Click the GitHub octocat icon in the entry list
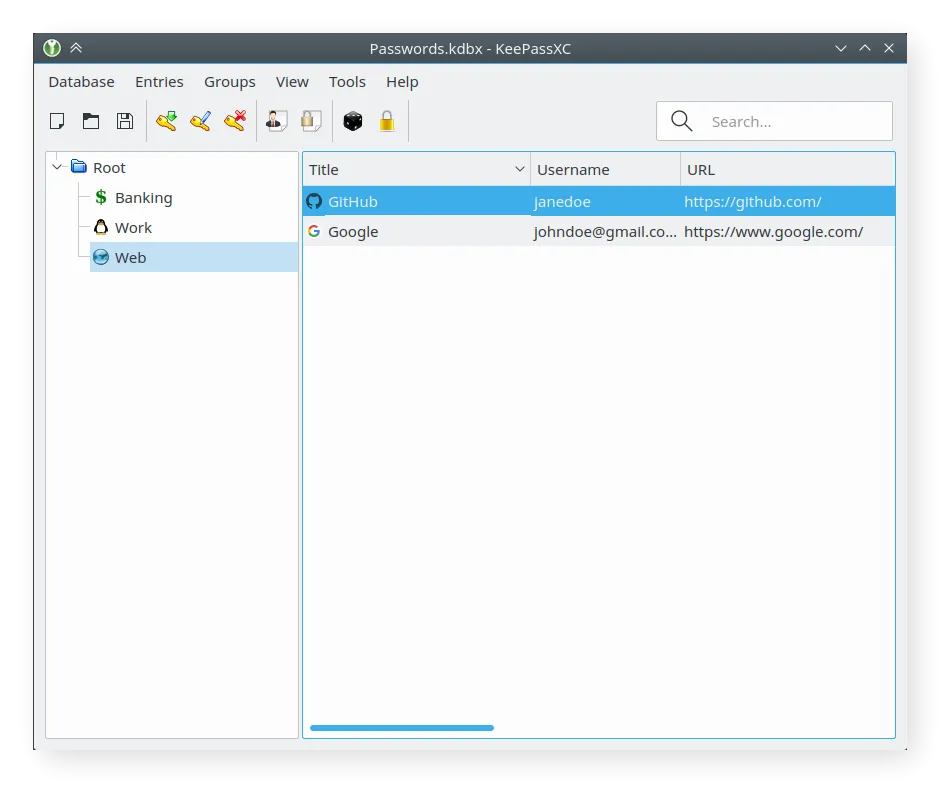Screen dimensions: 949x792 coord(314,201)
